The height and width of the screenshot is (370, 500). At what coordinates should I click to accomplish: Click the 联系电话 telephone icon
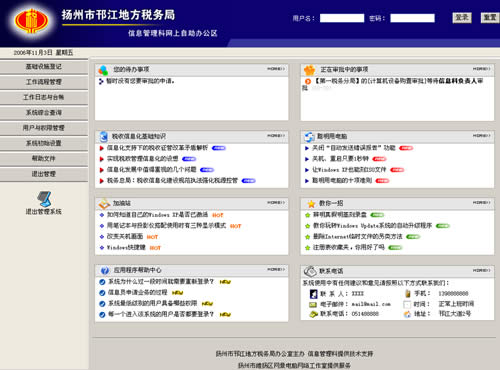(x=310, y=271)
